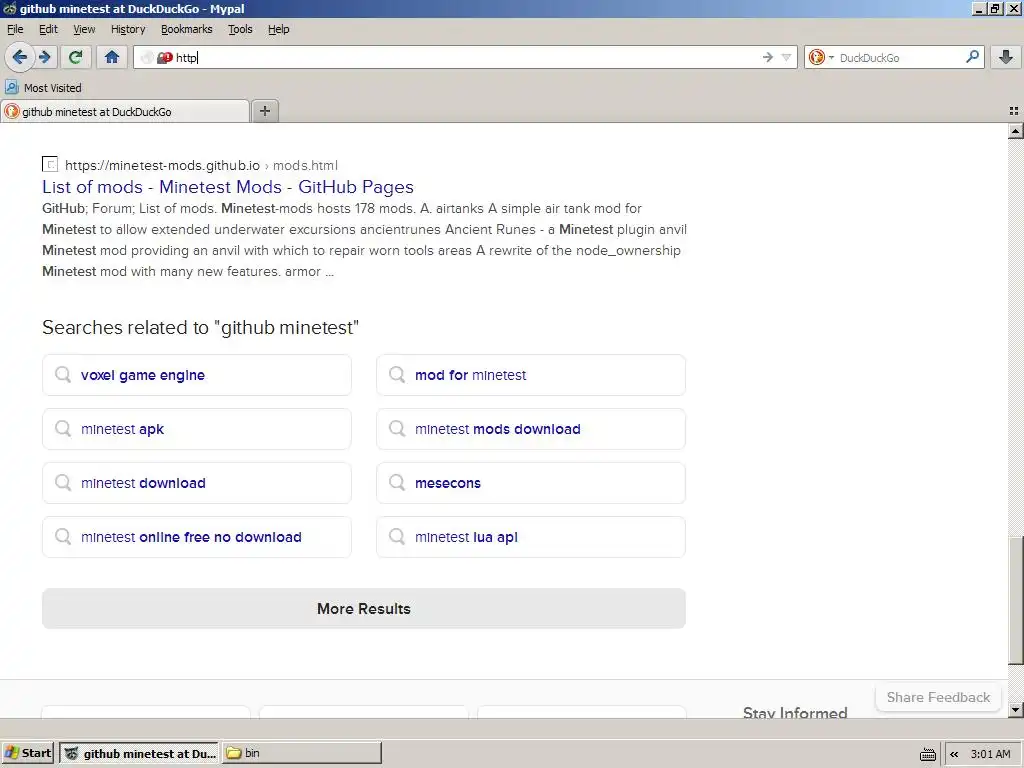
Task: Search related: mesecons
Action: pos(531,483)
